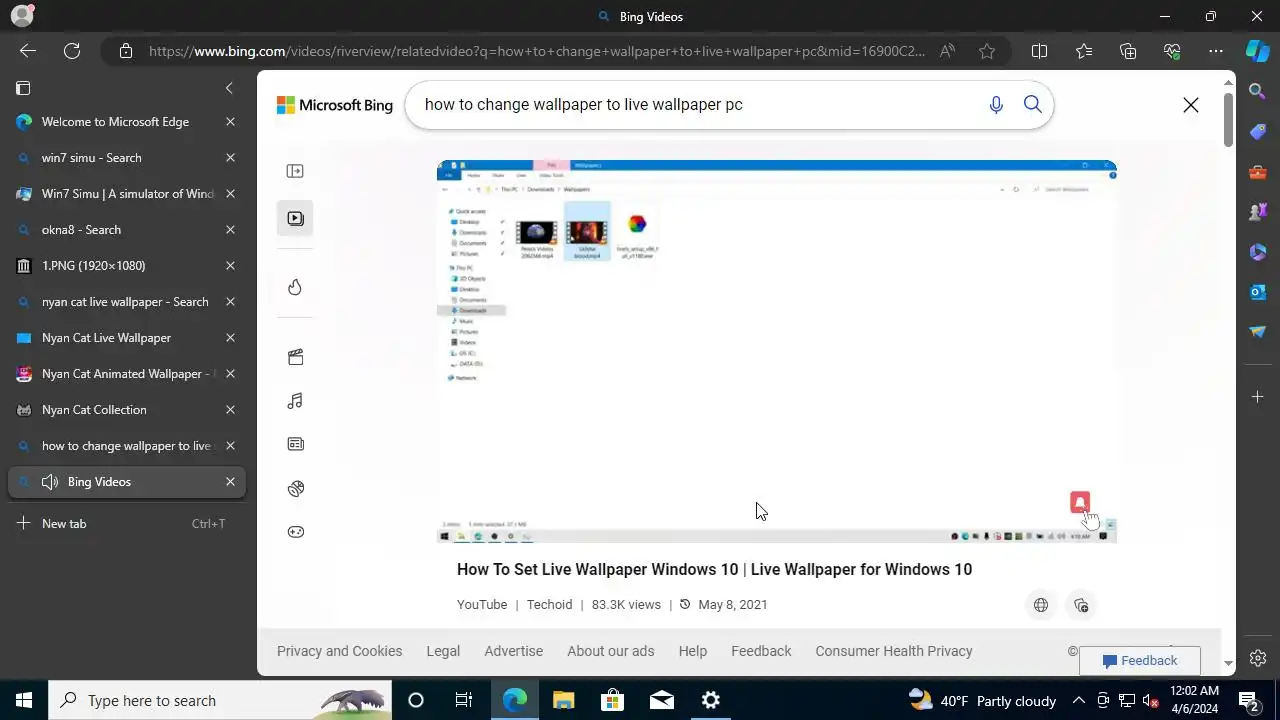Submit Bing search with magnifier icon
Screen dimensions: 1280x720
tap(1033, 105)
